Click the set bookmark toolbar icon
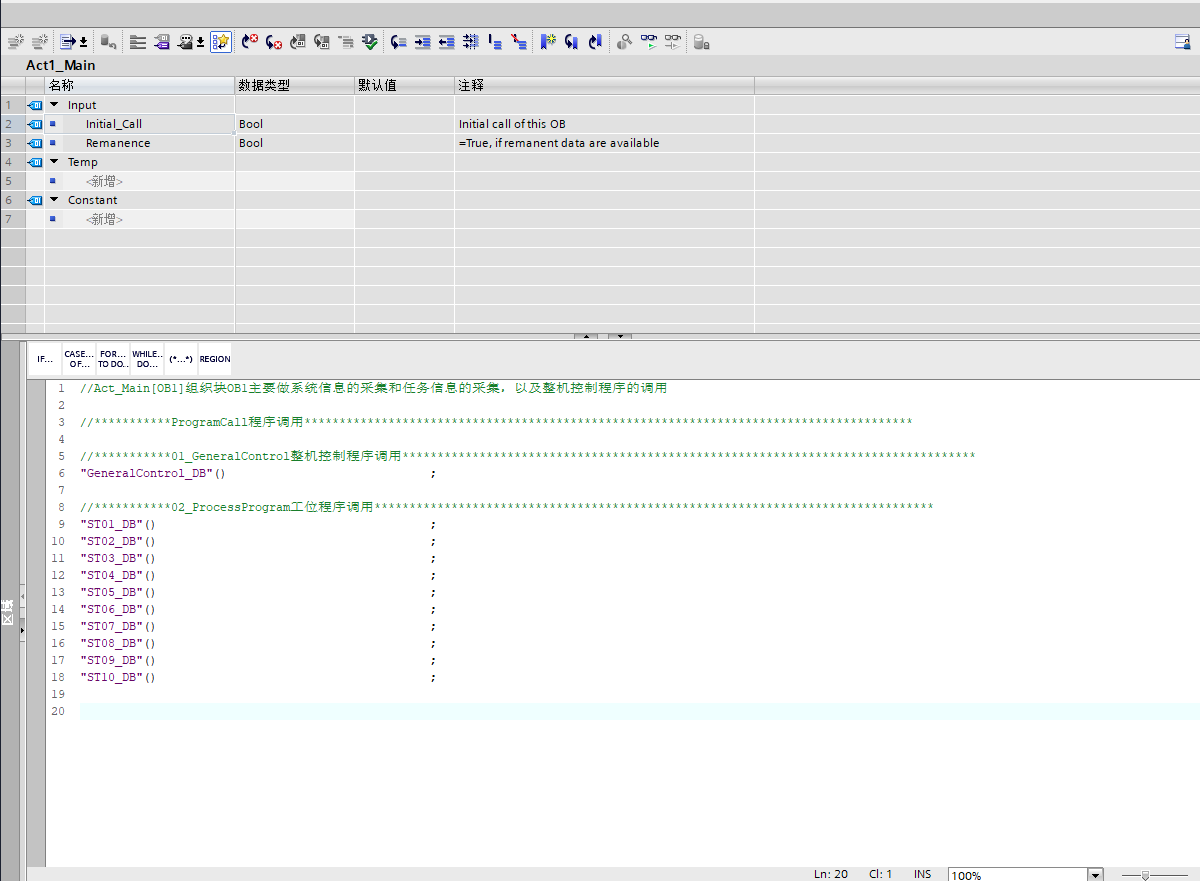The width and height of the screenshot is (1200, 881). [547, 41]
